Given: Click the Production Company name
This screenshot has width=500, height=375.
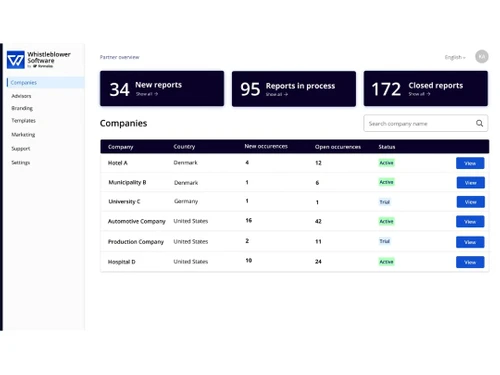Looking at the screenshot, I should click(x=136, y=242).
